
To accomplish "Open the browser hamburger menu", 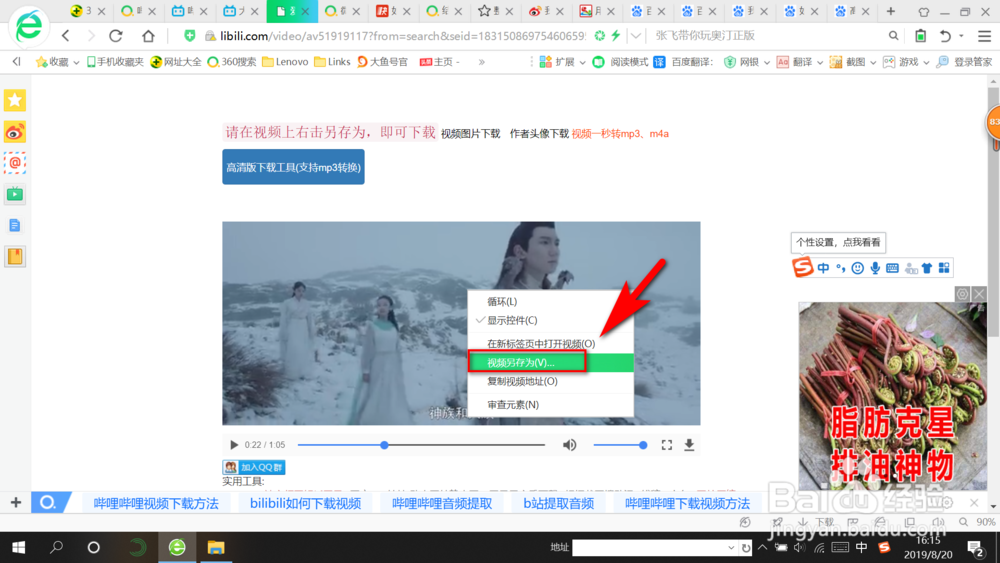I will tap(985, 36).
